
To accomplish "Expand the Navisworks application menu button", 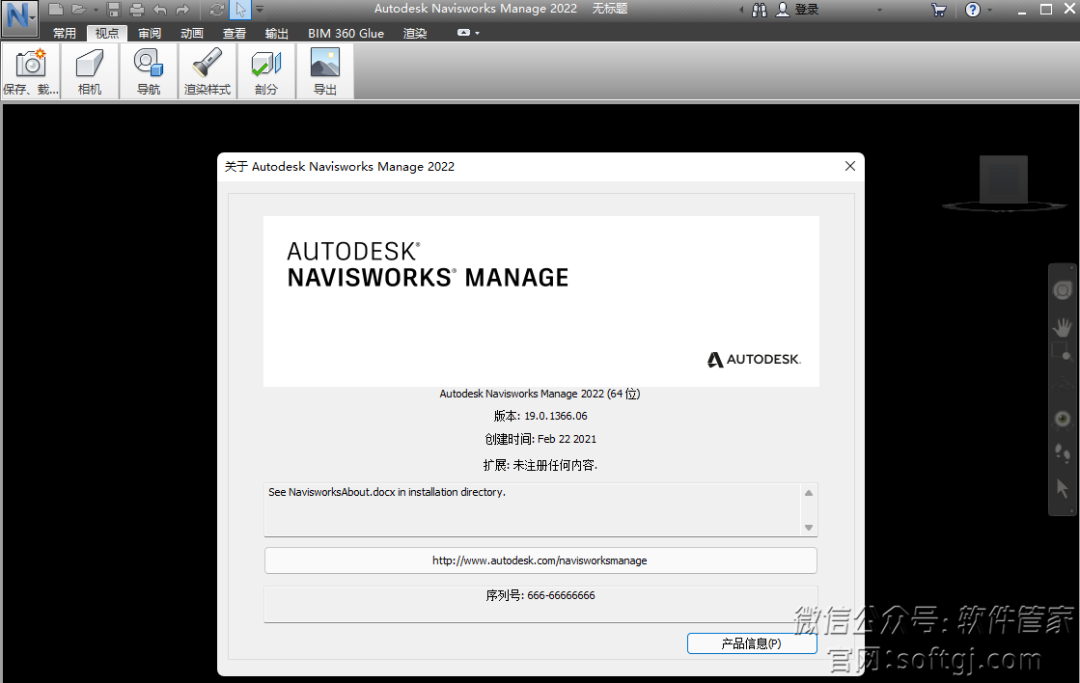I will tap(19, 18).
